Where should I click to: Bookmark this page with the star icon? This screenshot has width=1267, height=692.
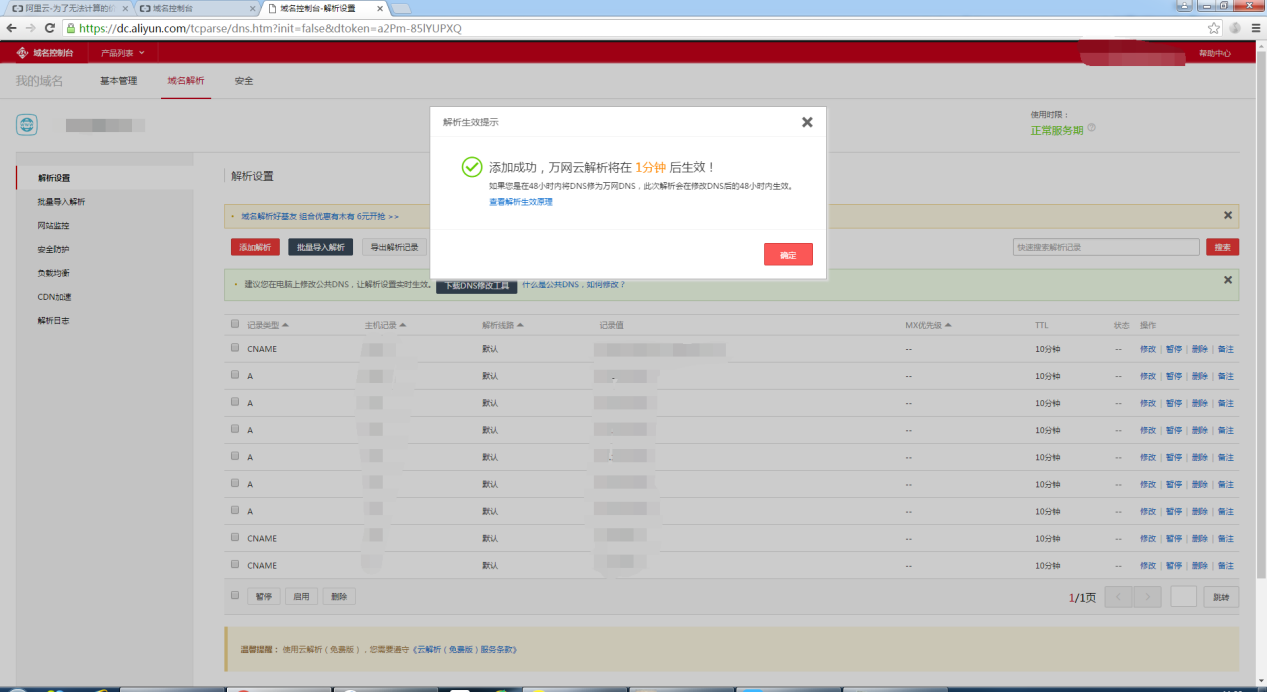point(1214,28)
